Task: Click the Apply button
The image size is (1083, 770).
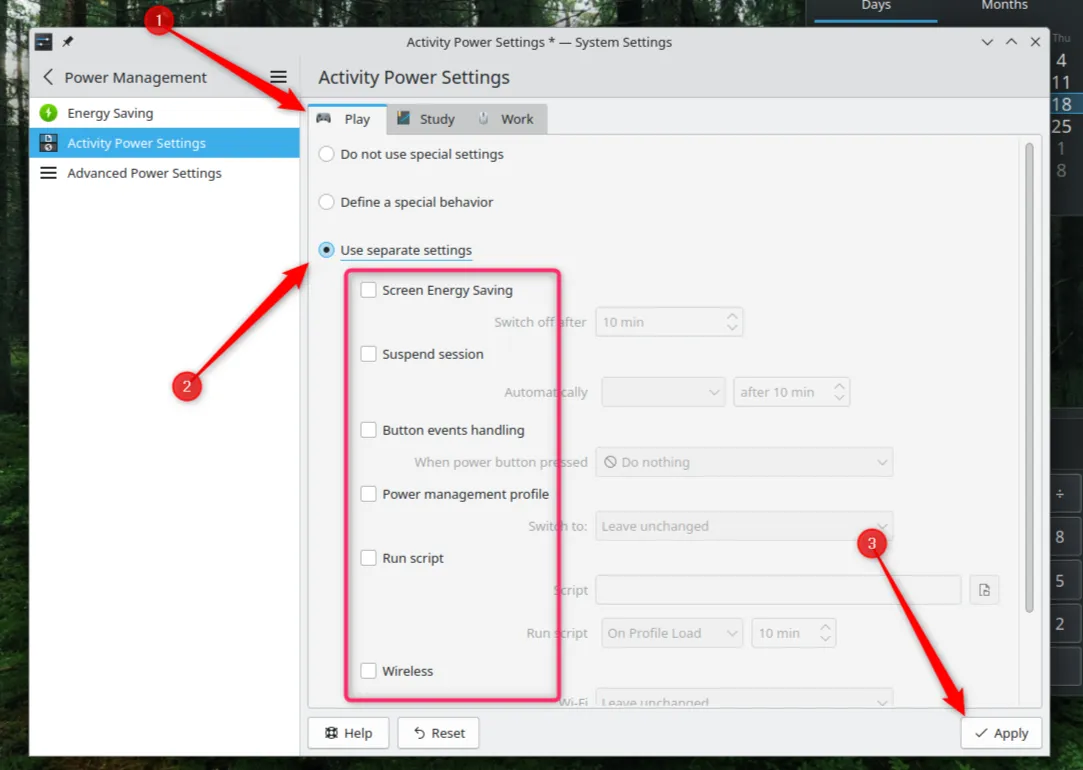Action: pyautogui.click(x=1001, y=733)
